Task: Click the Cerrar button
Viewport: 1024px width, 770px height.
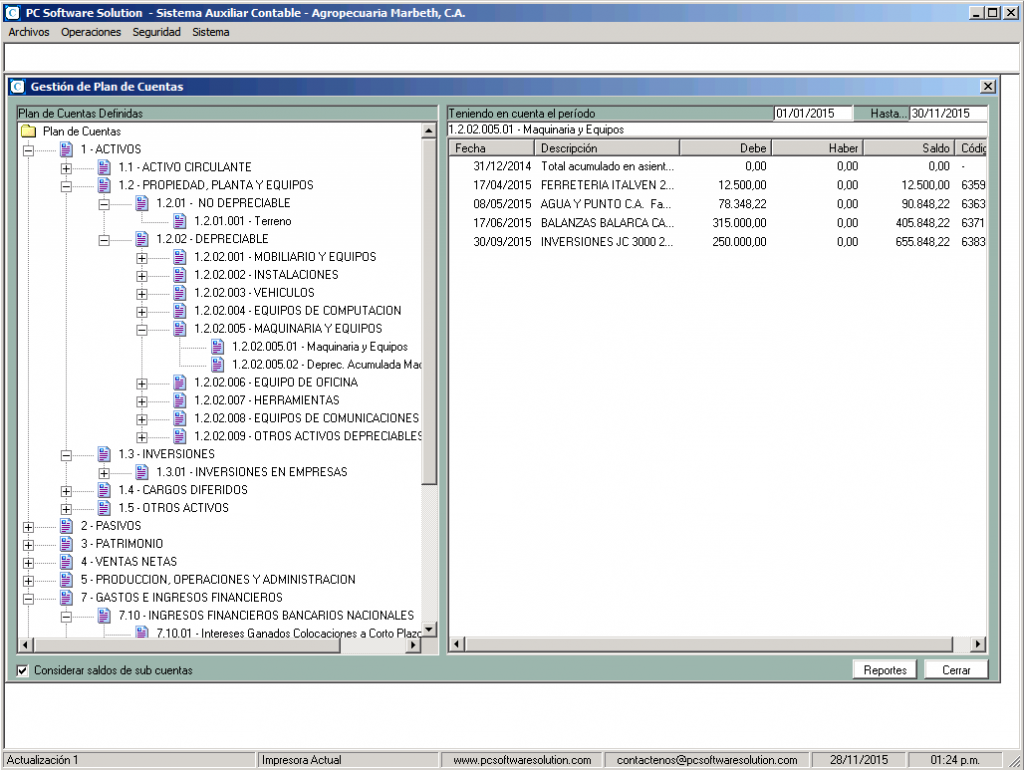Action: click(955, 669)
